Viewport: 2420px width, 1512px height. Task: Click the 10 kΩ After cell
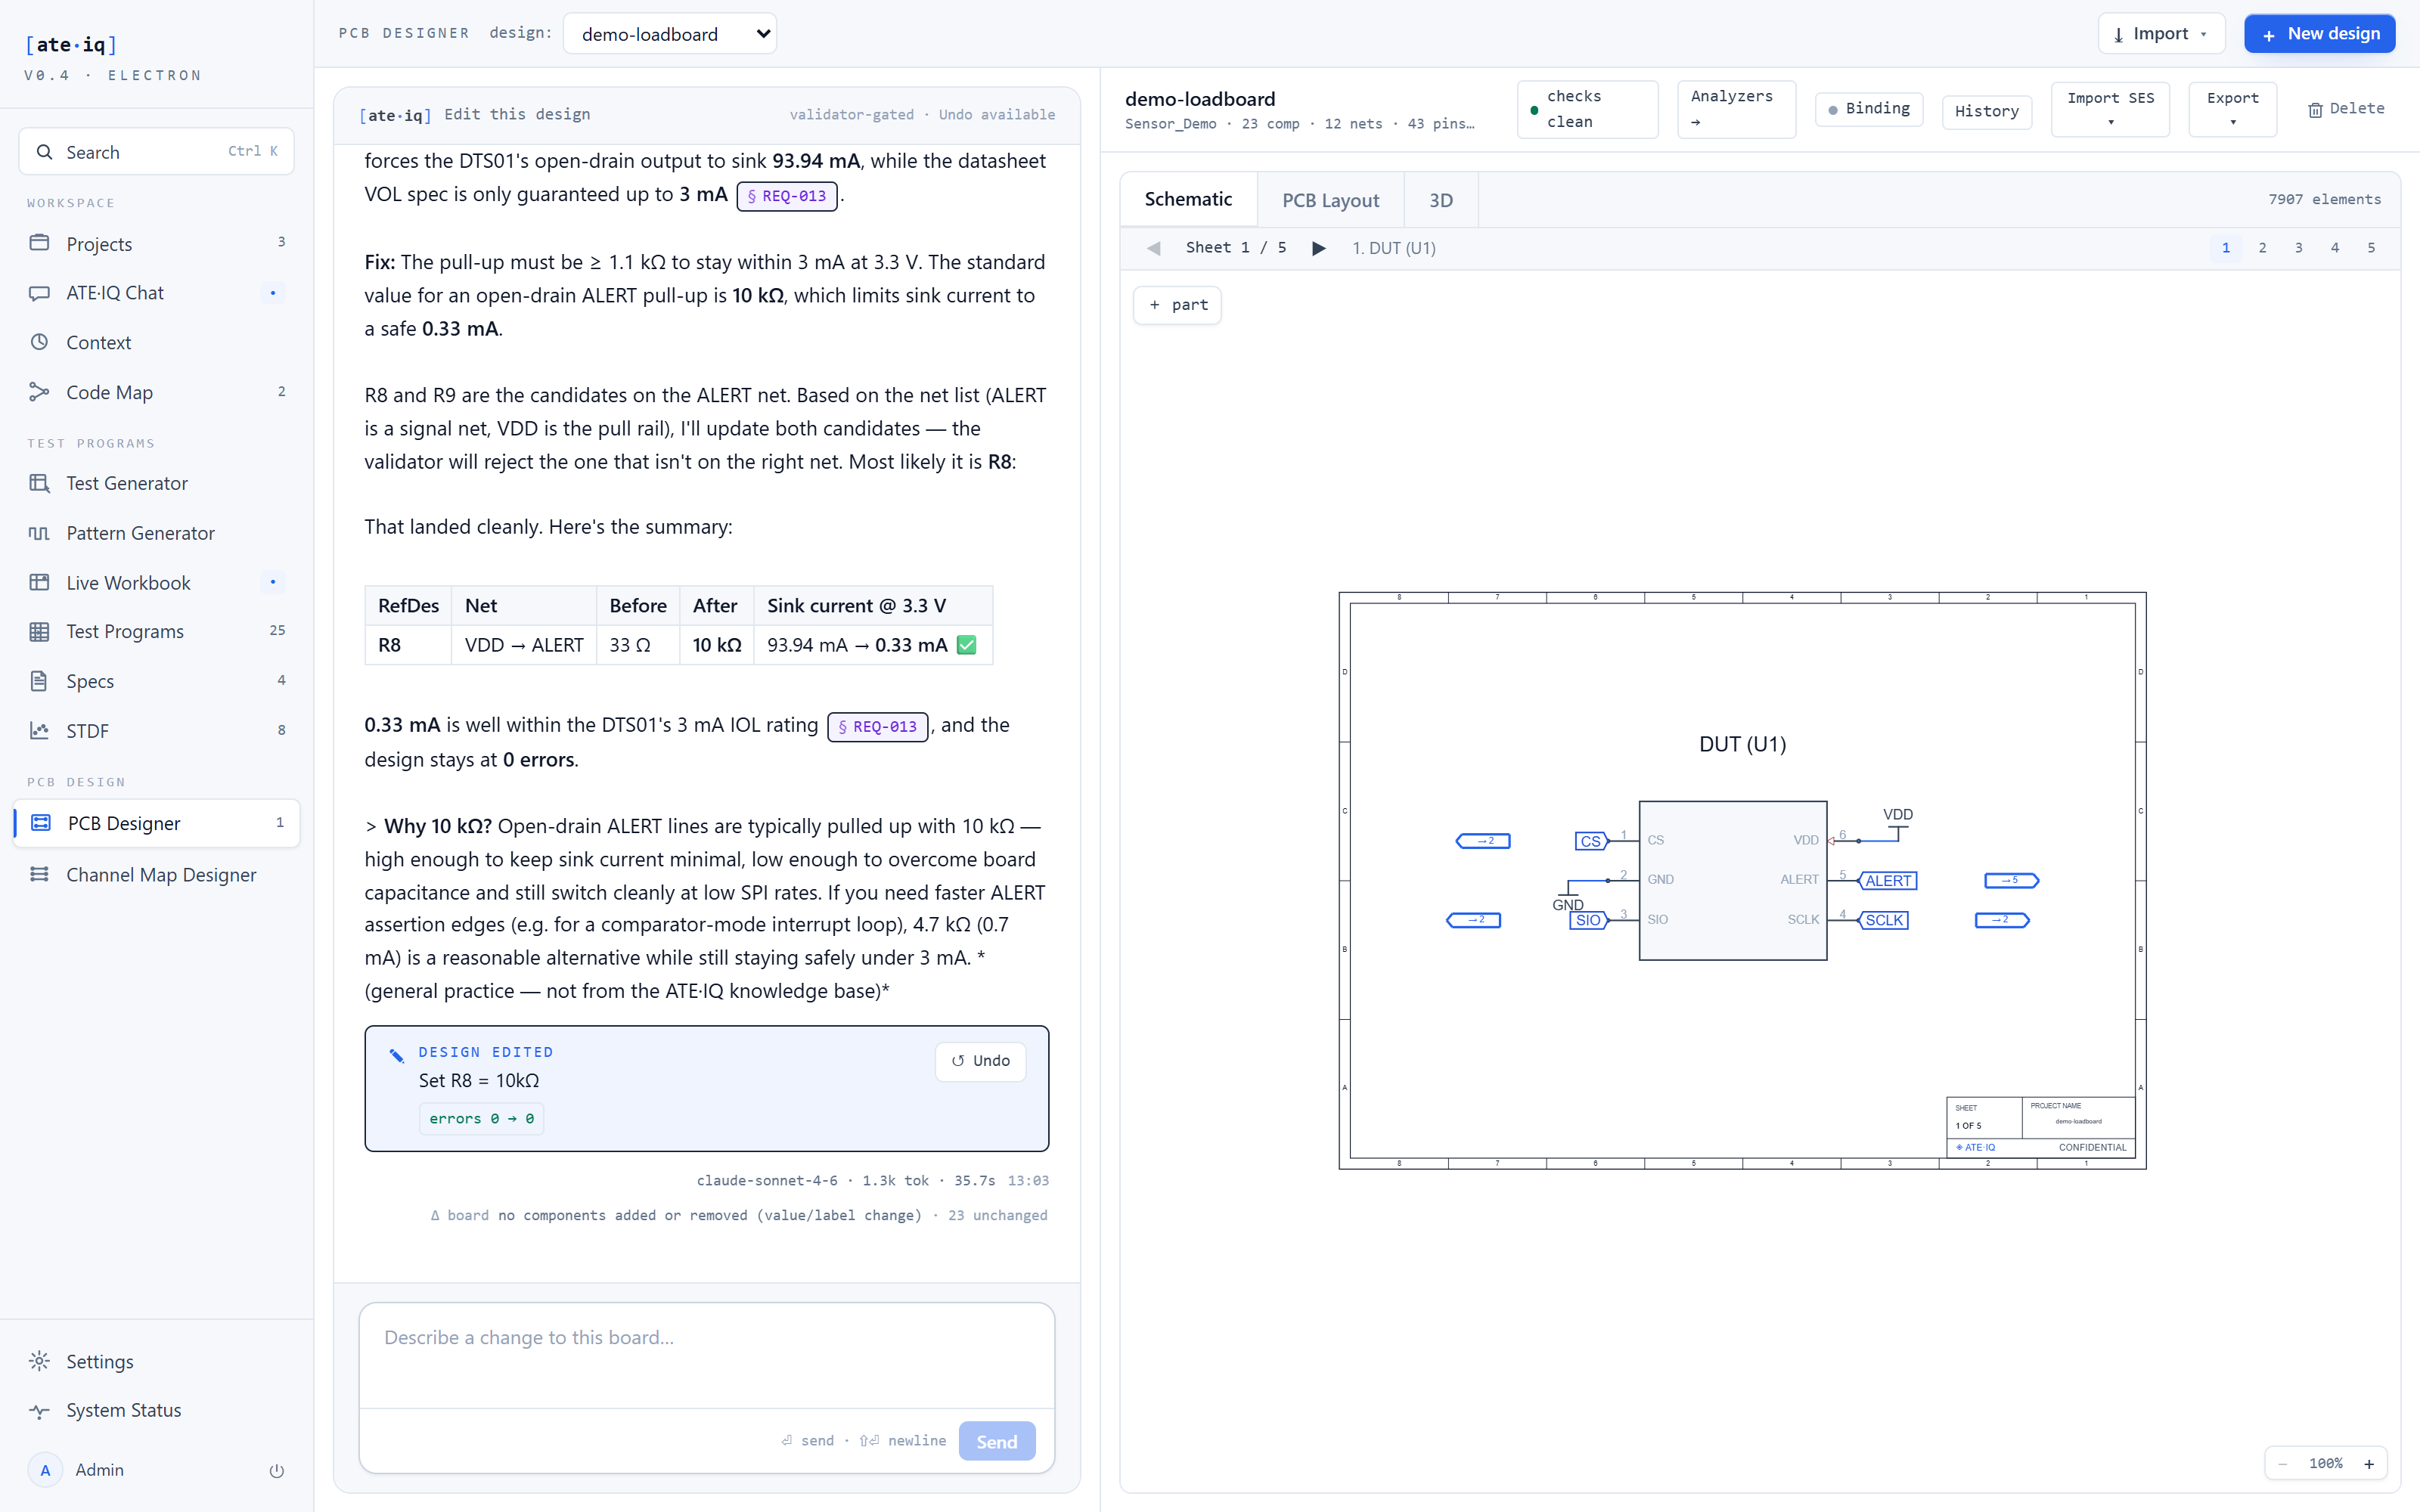pyautogui.click(x=716, y=645)
